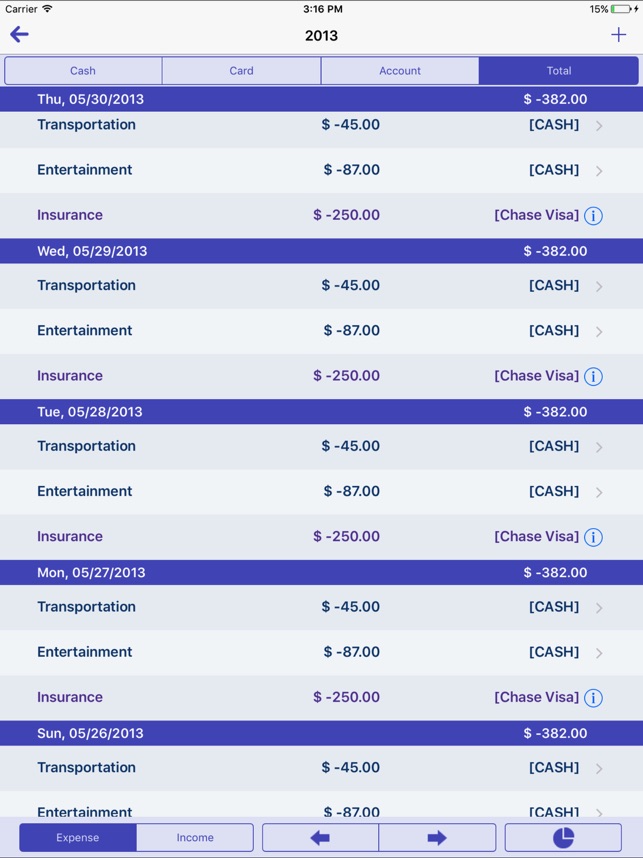Expand 05/28 Transportation entry chevron
Image resolution: width=643 pixels, height=858 pixels.
pyautogui.click(x=599, y=447)
